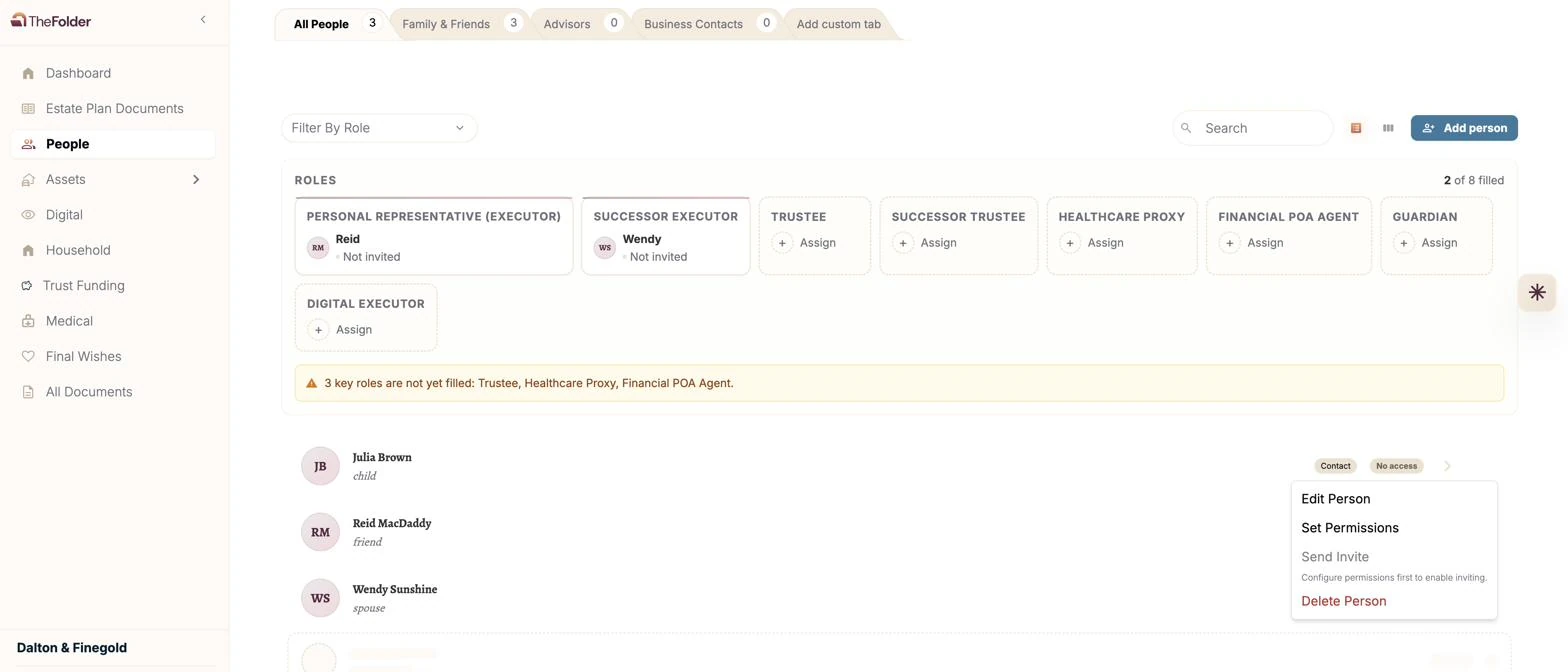This screenshot has width=1568, height=672.
Task: Click the Add person button
Action: pos(1464,128)
